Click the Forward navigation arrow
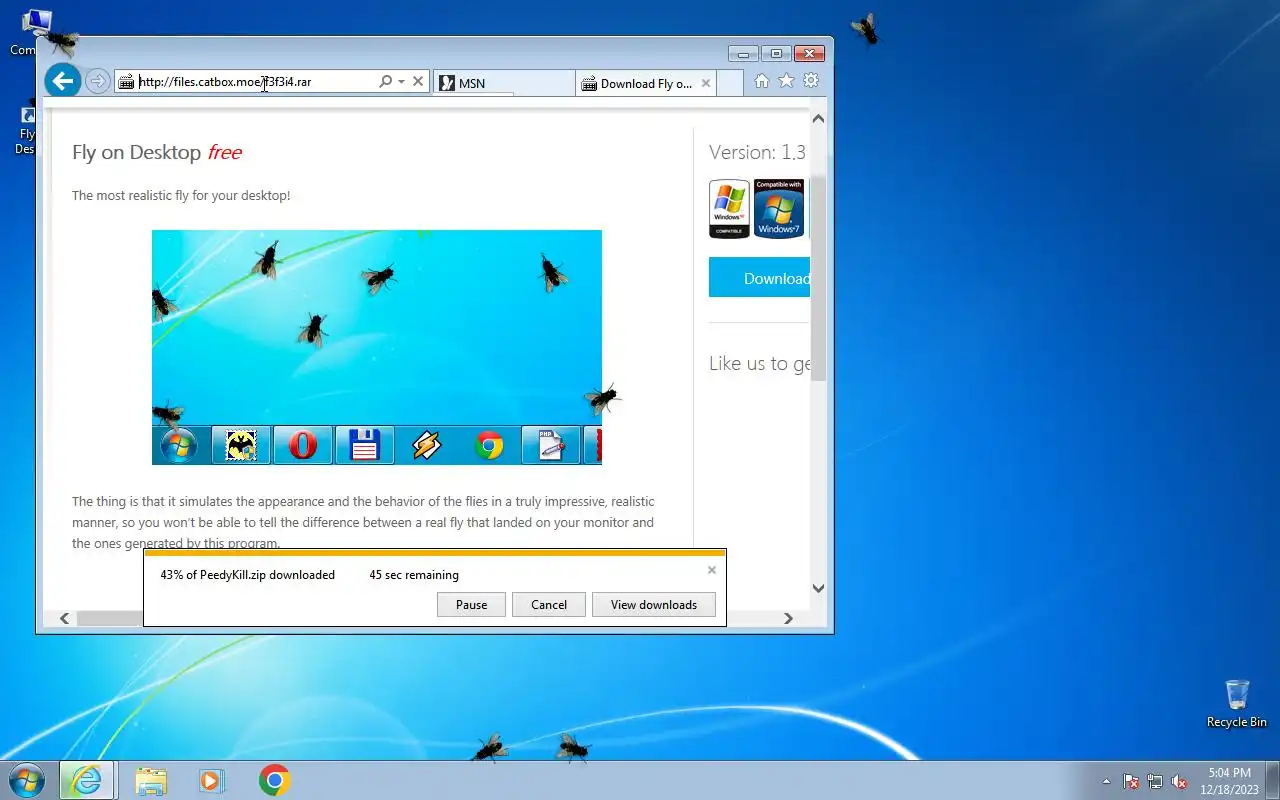Image resolution: width=1280 pixels, height=800 pixels. (x=97, y=81)
